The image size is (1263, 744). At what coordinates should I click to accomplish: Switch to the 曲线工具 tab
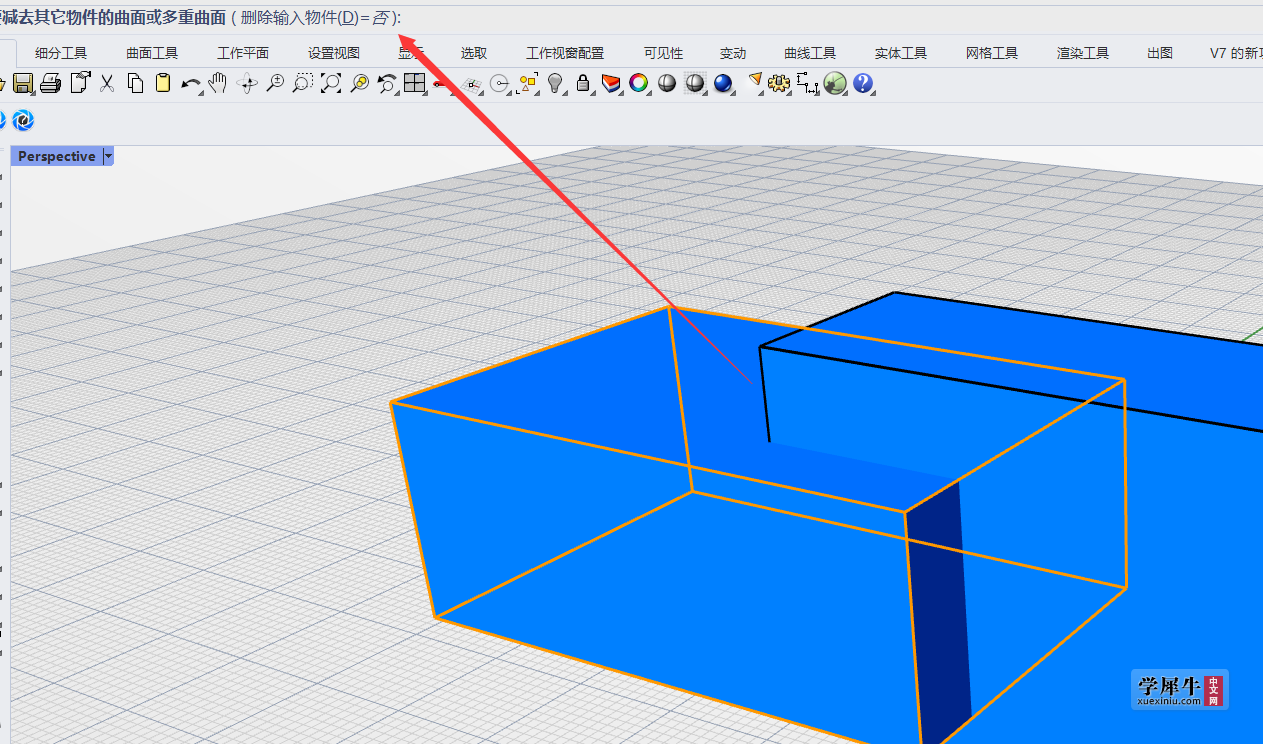pos(810,53)
